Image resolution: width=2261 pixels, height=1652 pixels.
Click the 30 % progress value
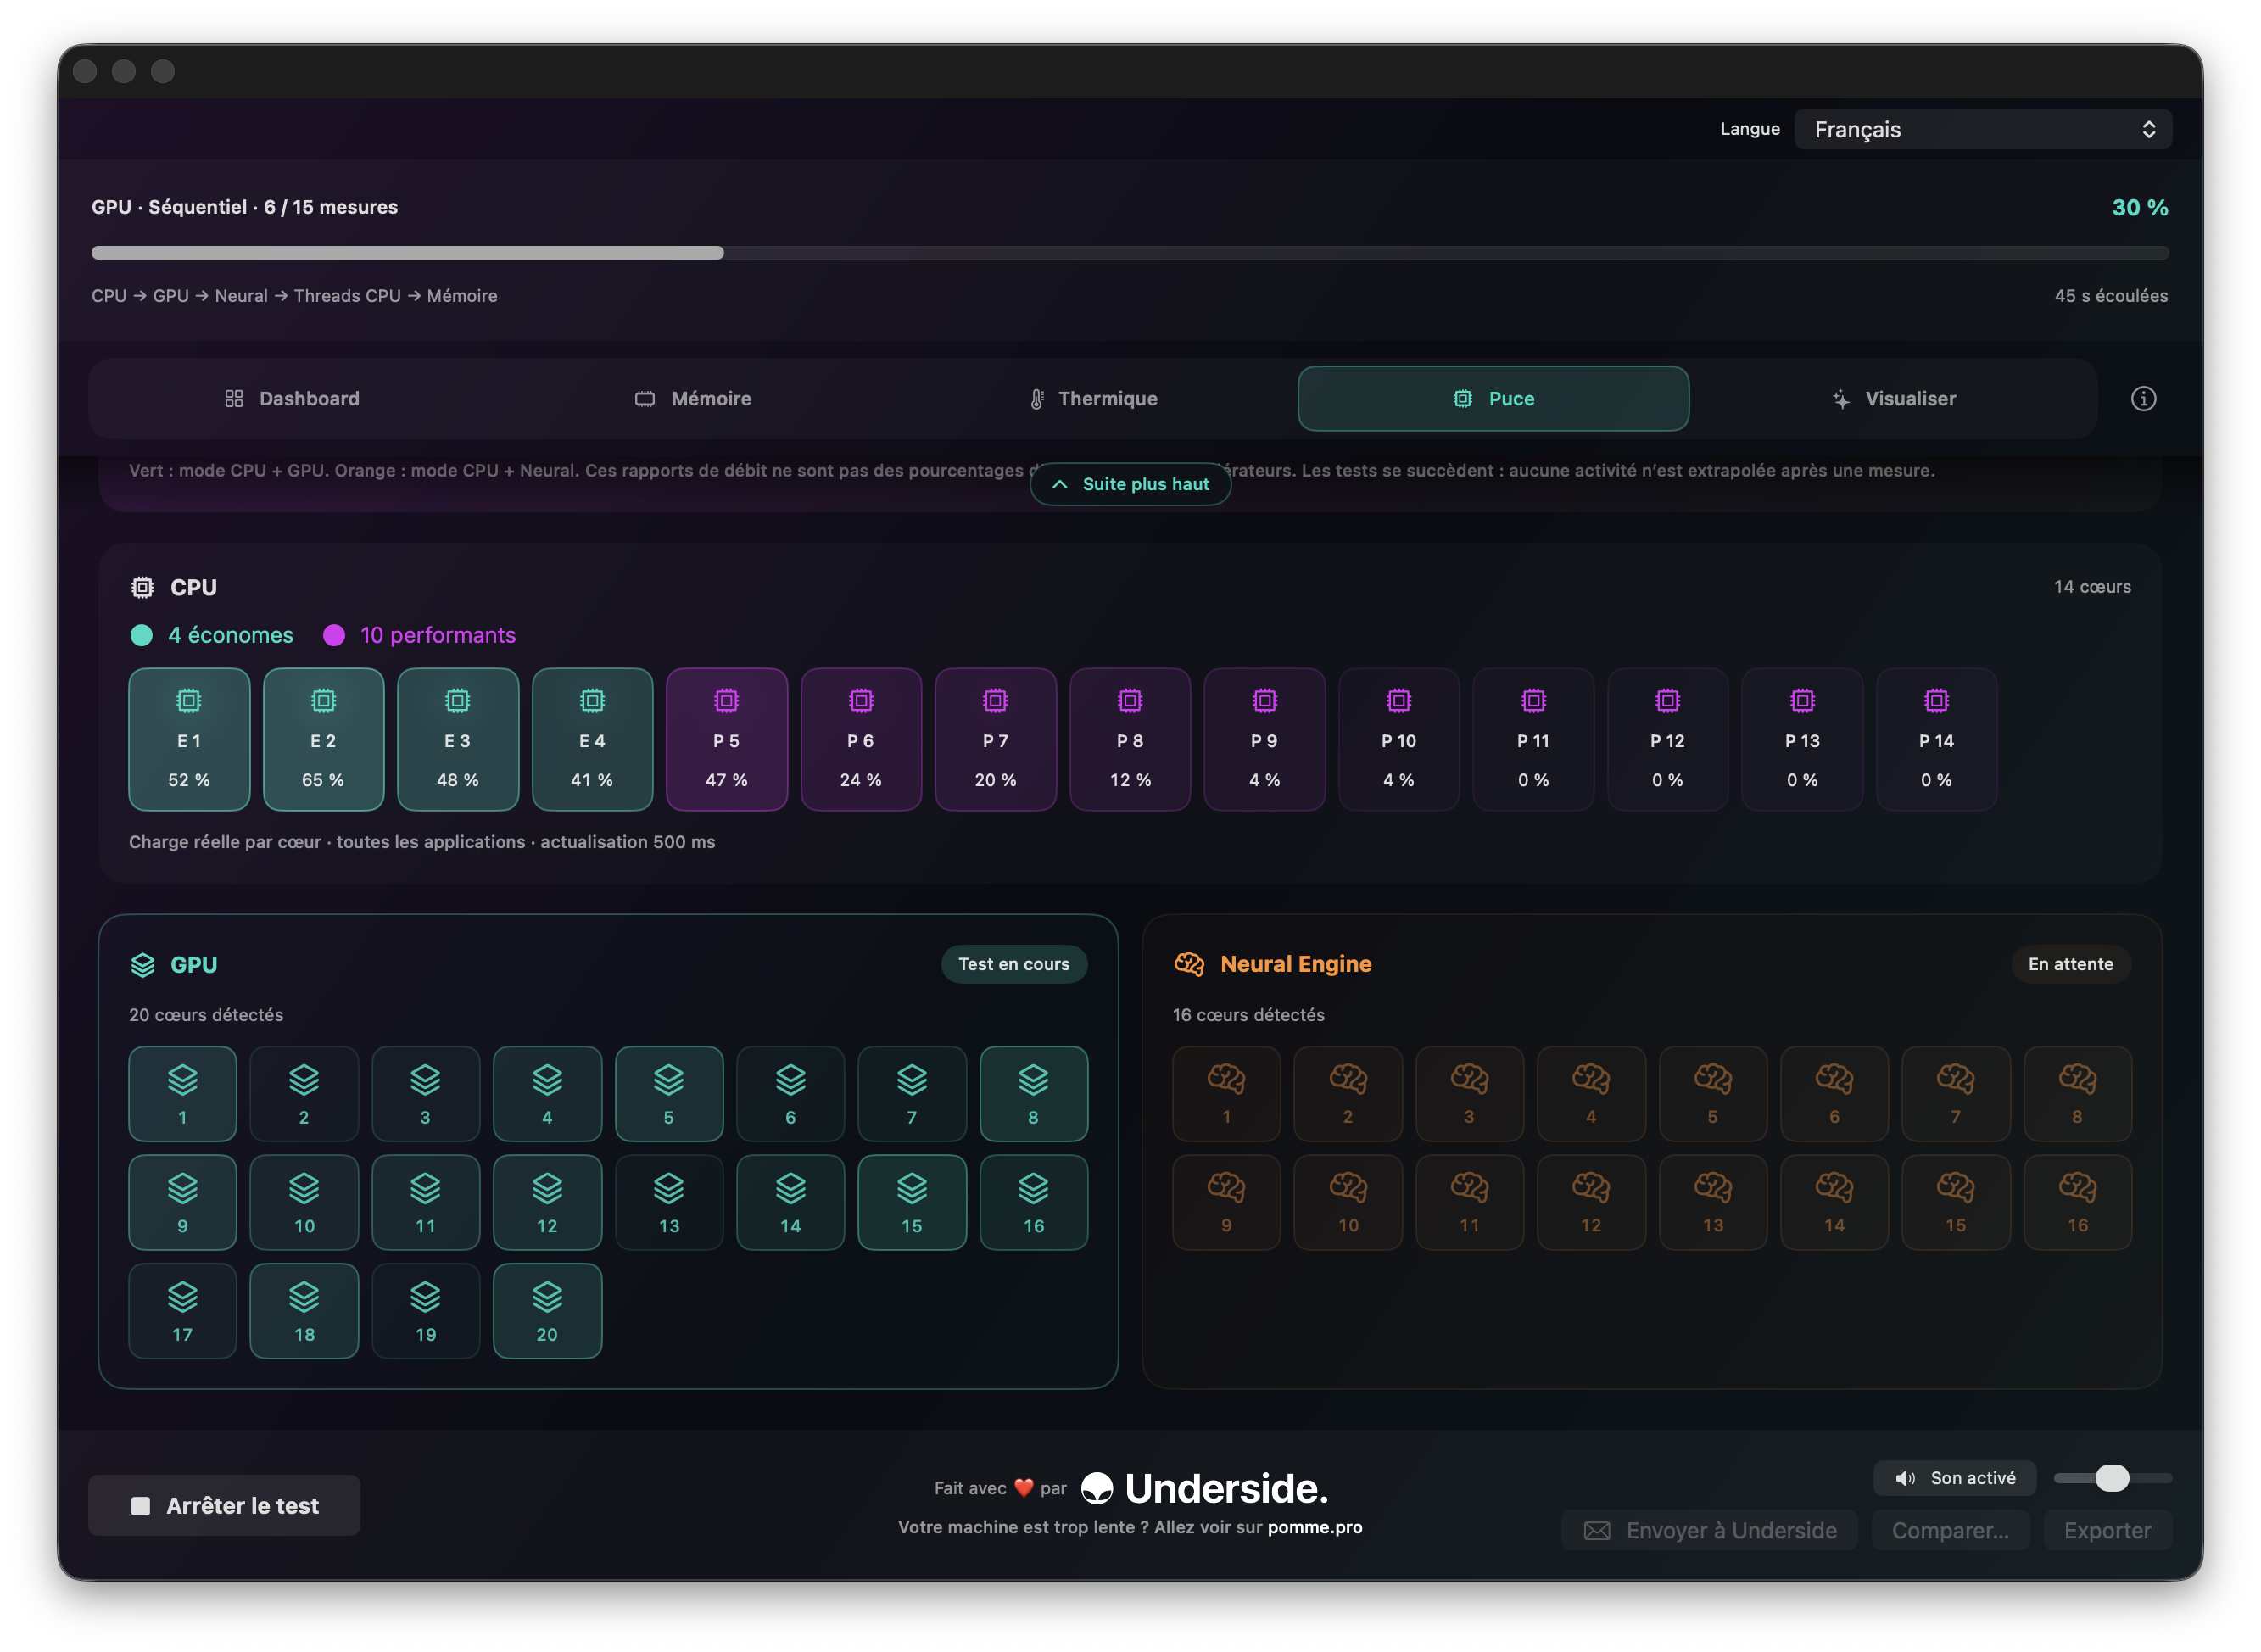2139,208
